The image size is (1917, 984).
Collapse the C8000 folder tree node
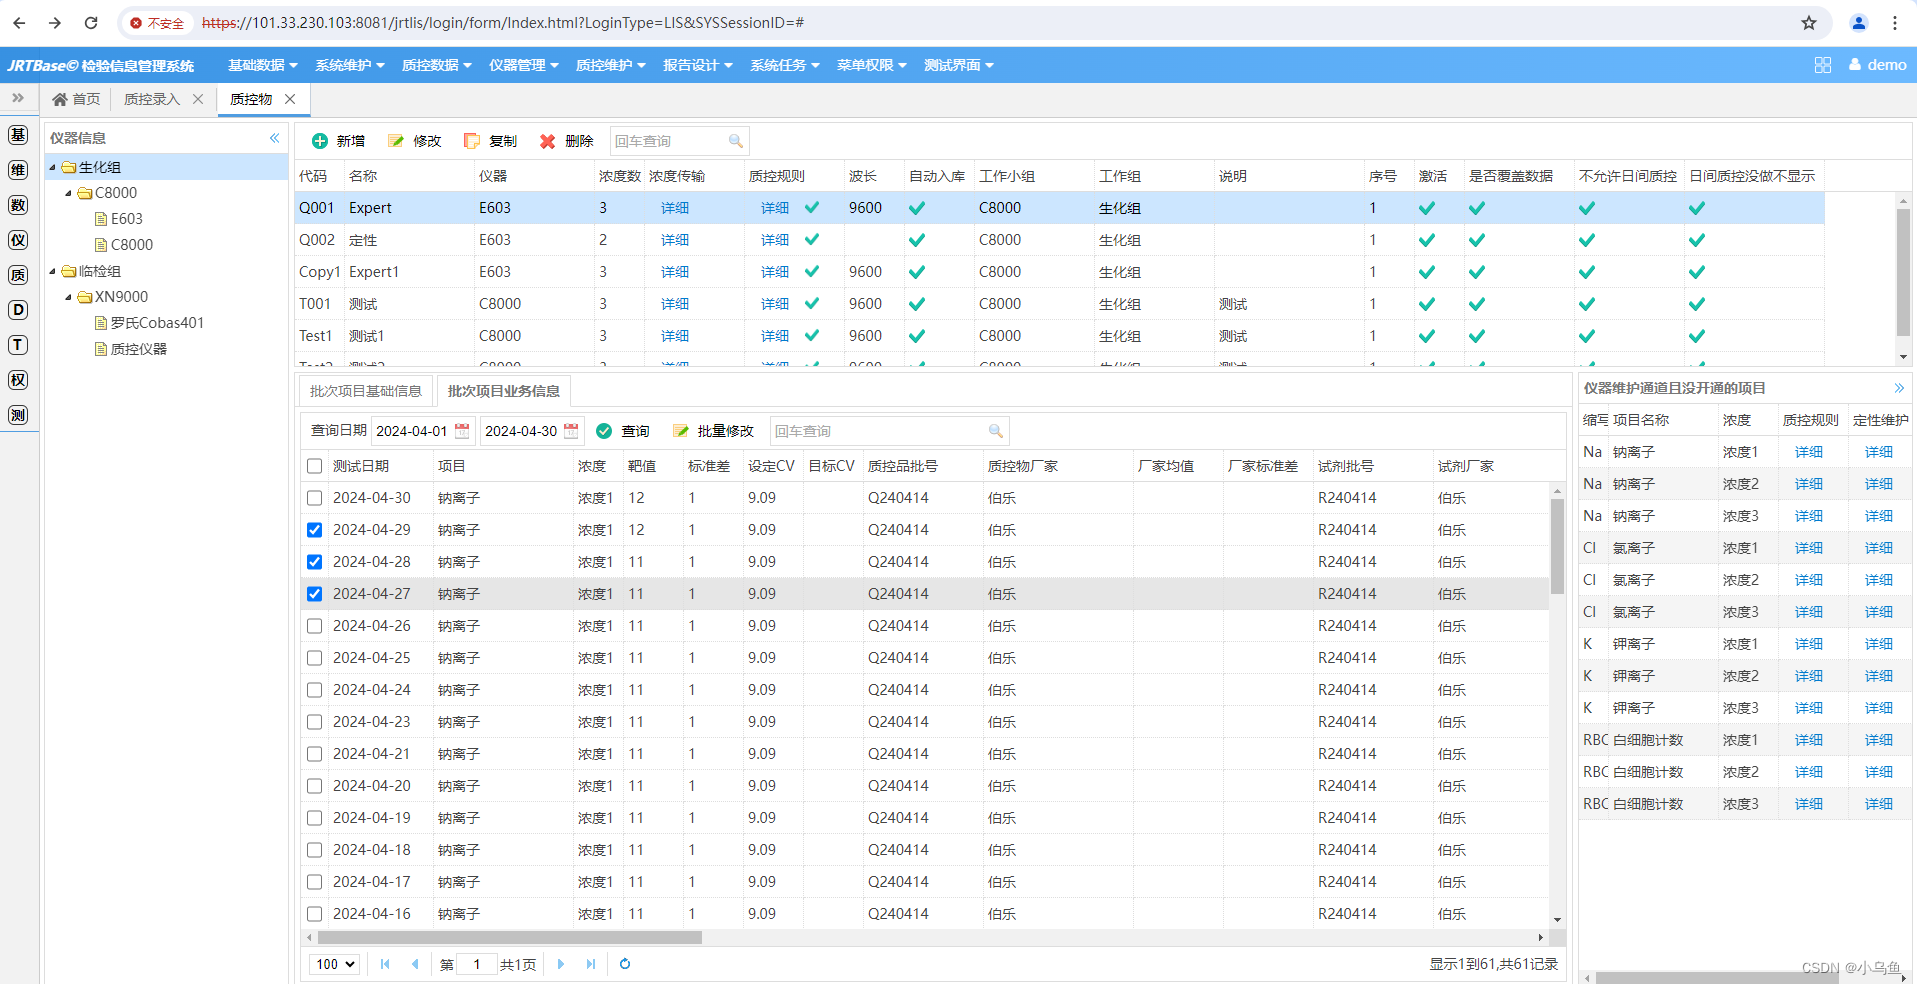(x=69, y=193)
